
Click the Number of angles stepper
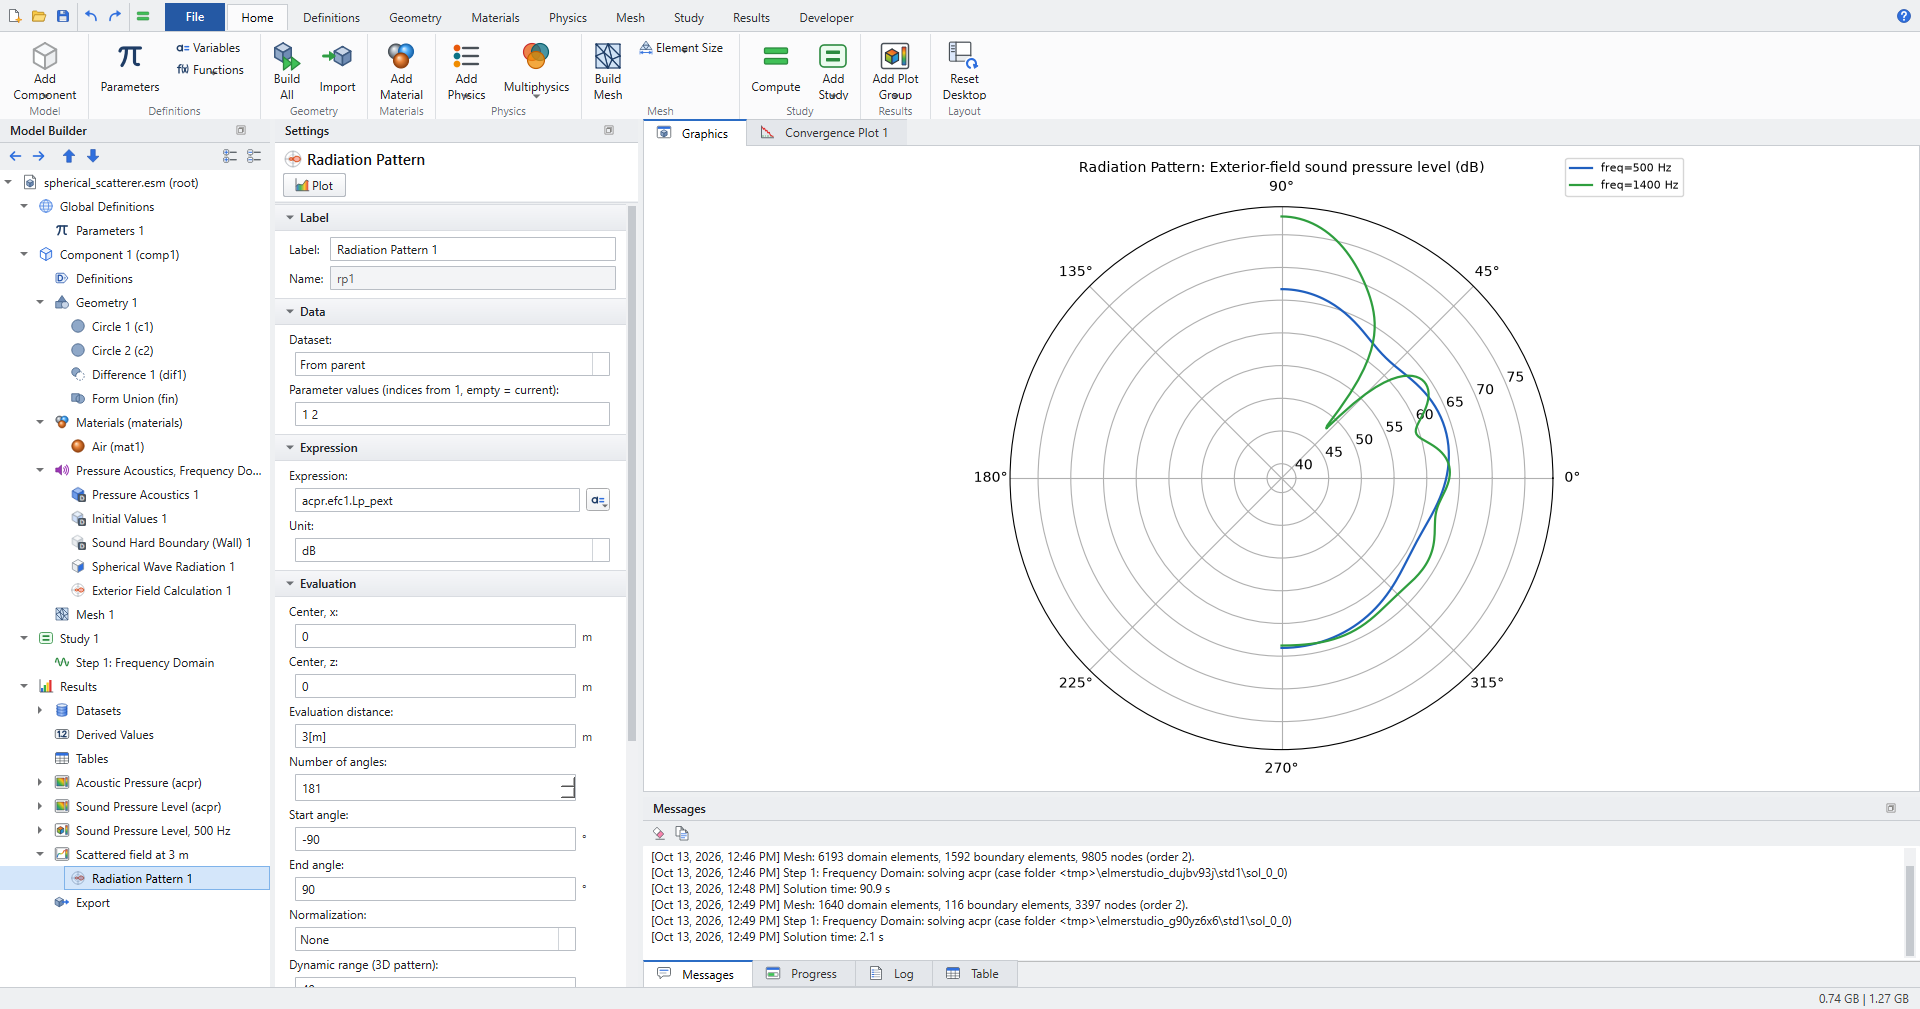[x=568, y=788]
